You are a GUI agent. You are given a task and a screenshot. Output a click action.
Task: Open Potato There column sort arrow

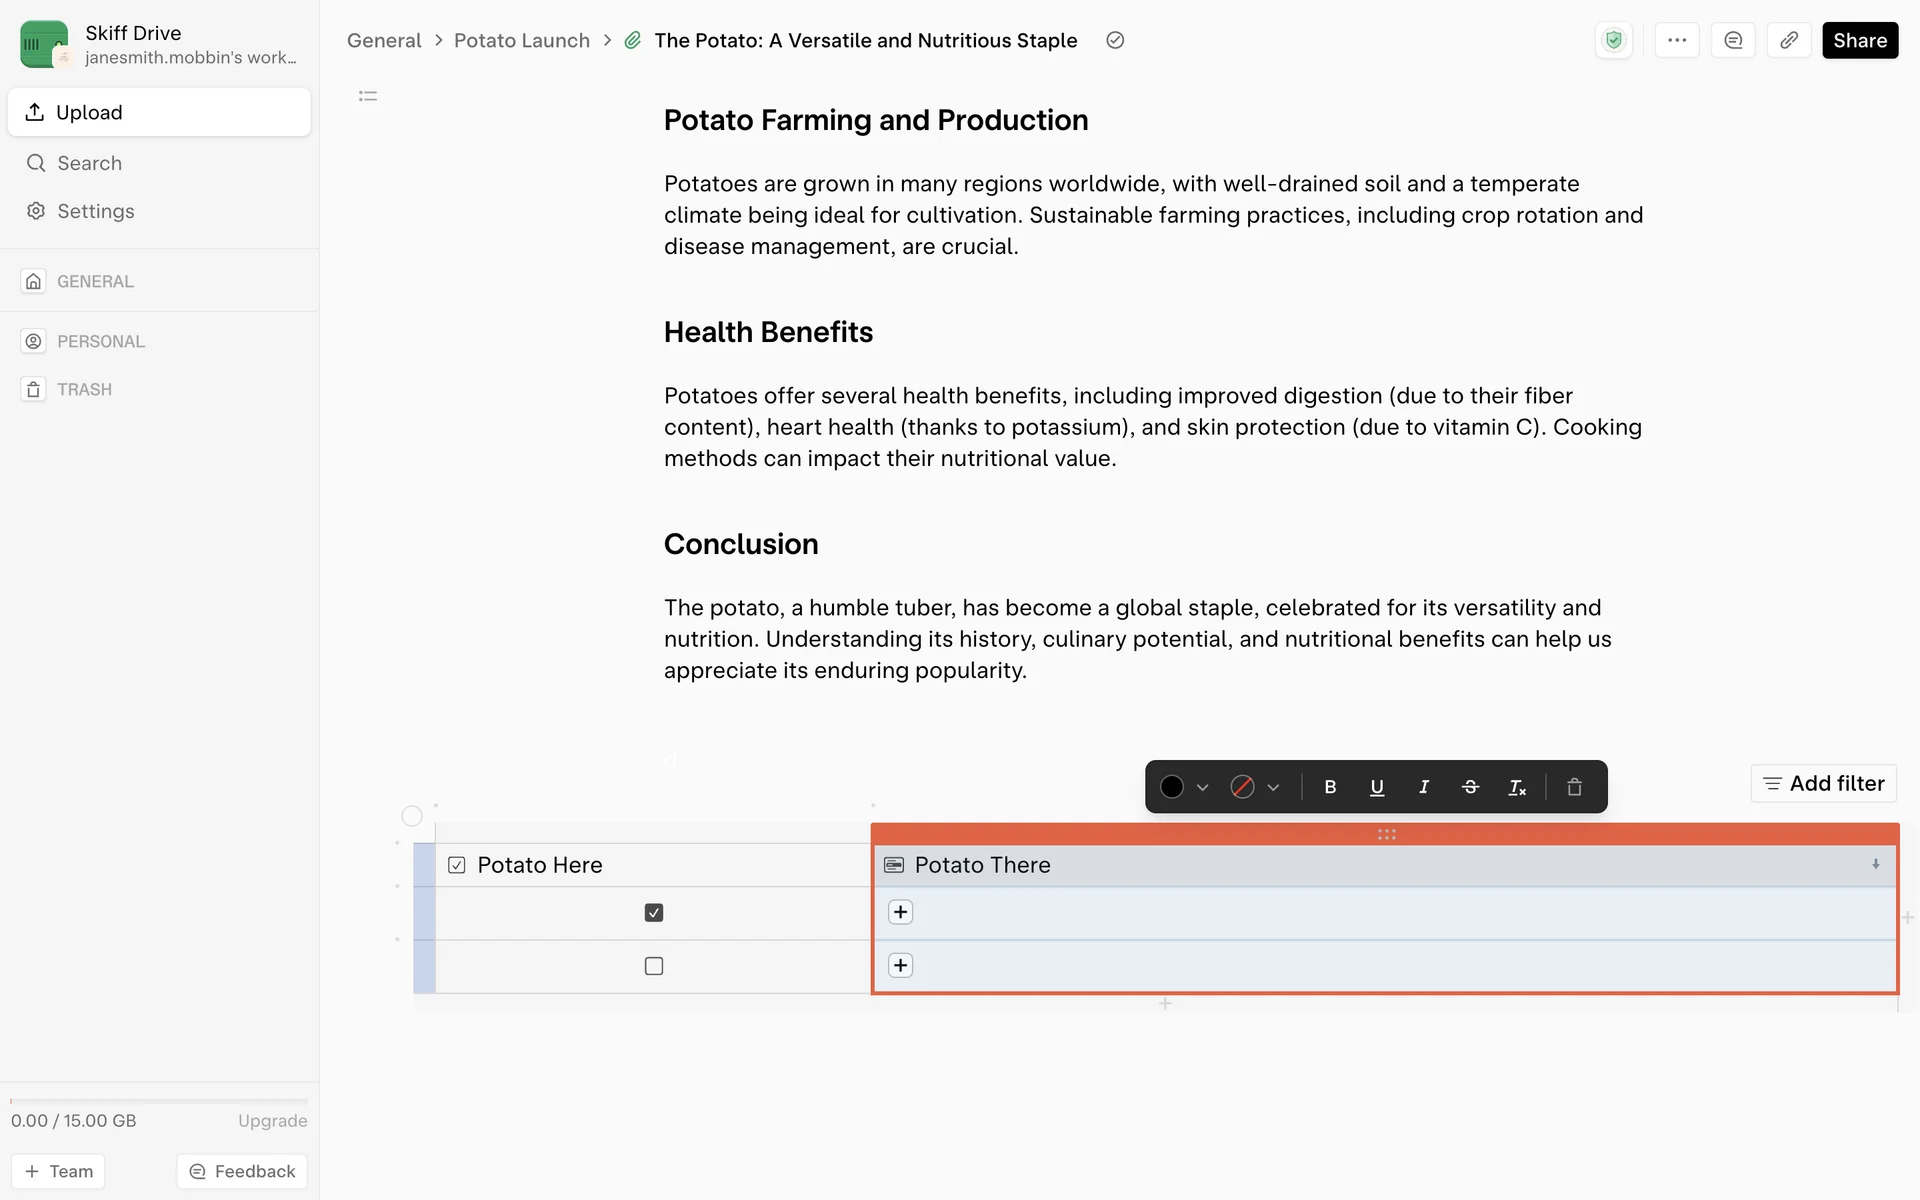[1876, 864]
